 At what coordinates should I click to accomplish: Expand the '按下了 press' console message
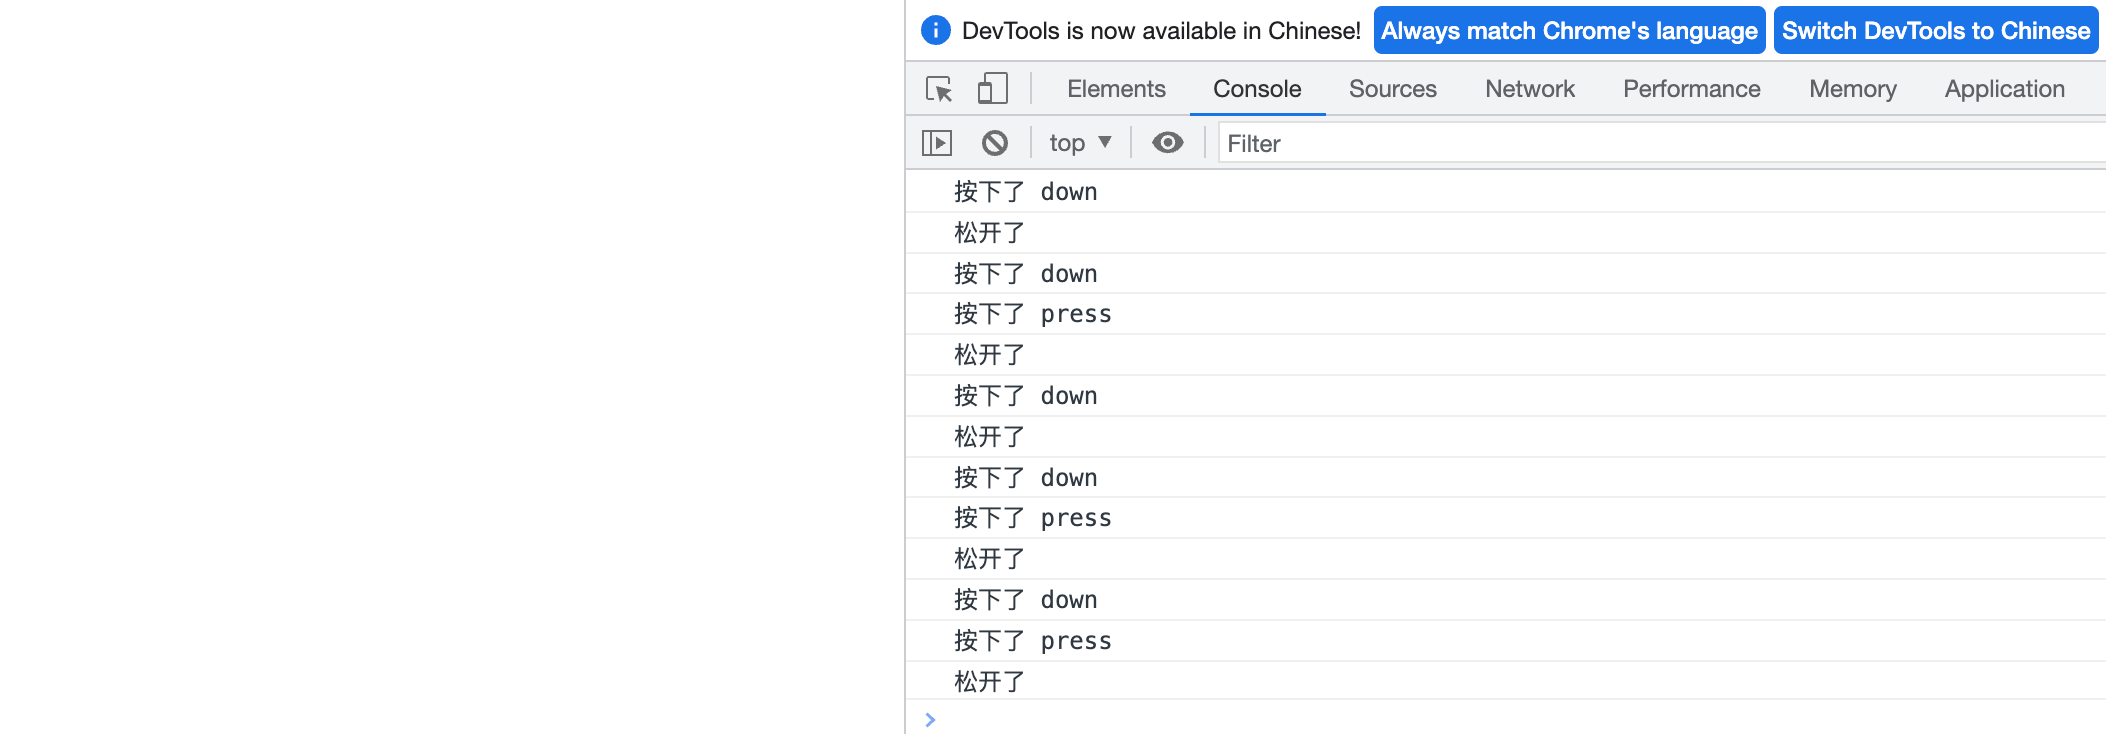pyautogui.click(x=1031, y=313)
